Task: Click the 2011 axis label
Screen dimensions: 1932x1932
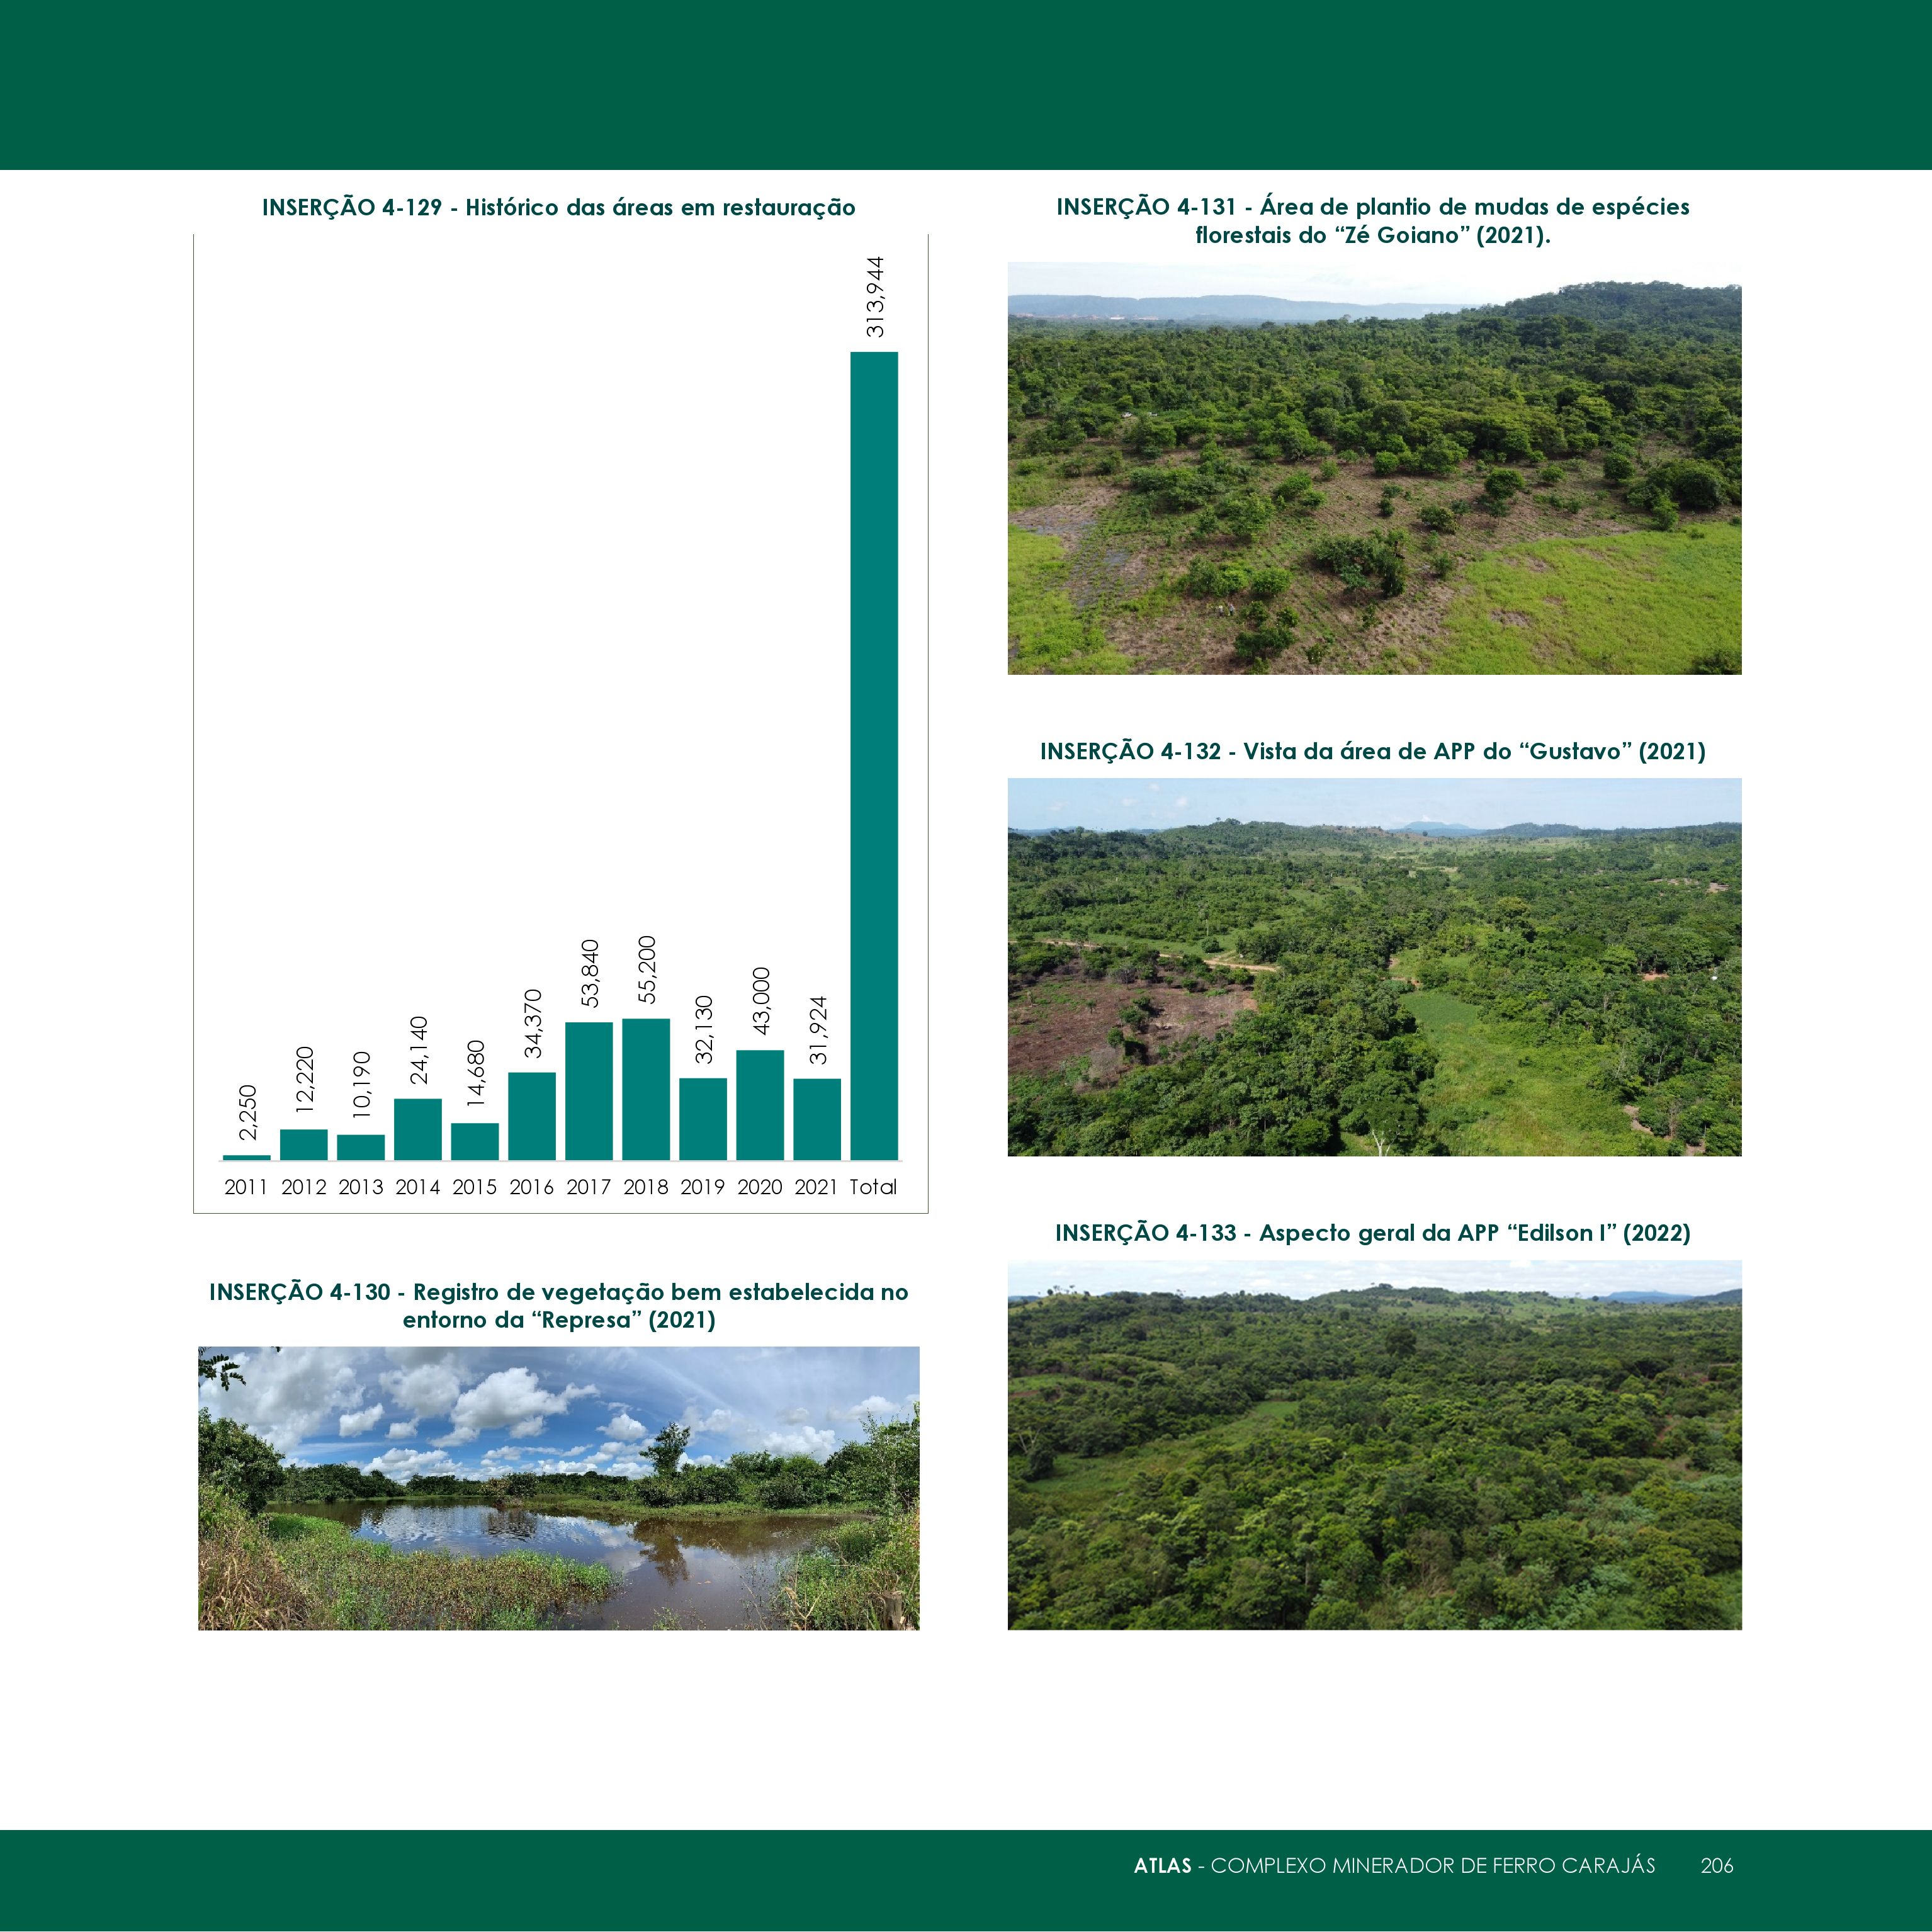Action: (x=246, y=1187)
